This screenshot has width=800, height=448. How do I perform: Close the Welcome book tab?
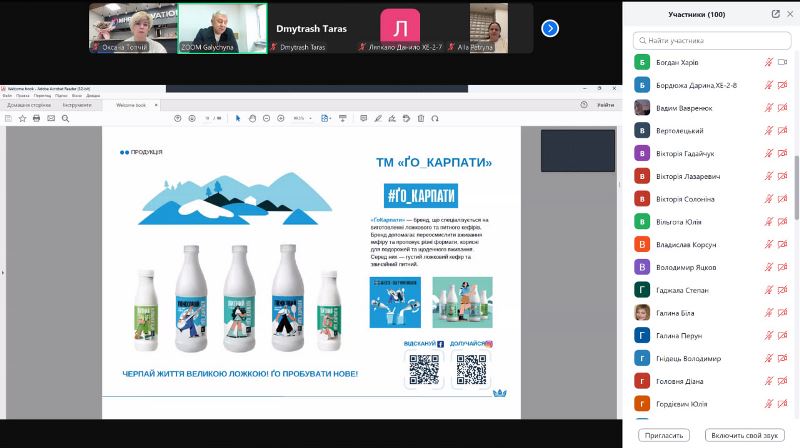[x=156, y=105]
